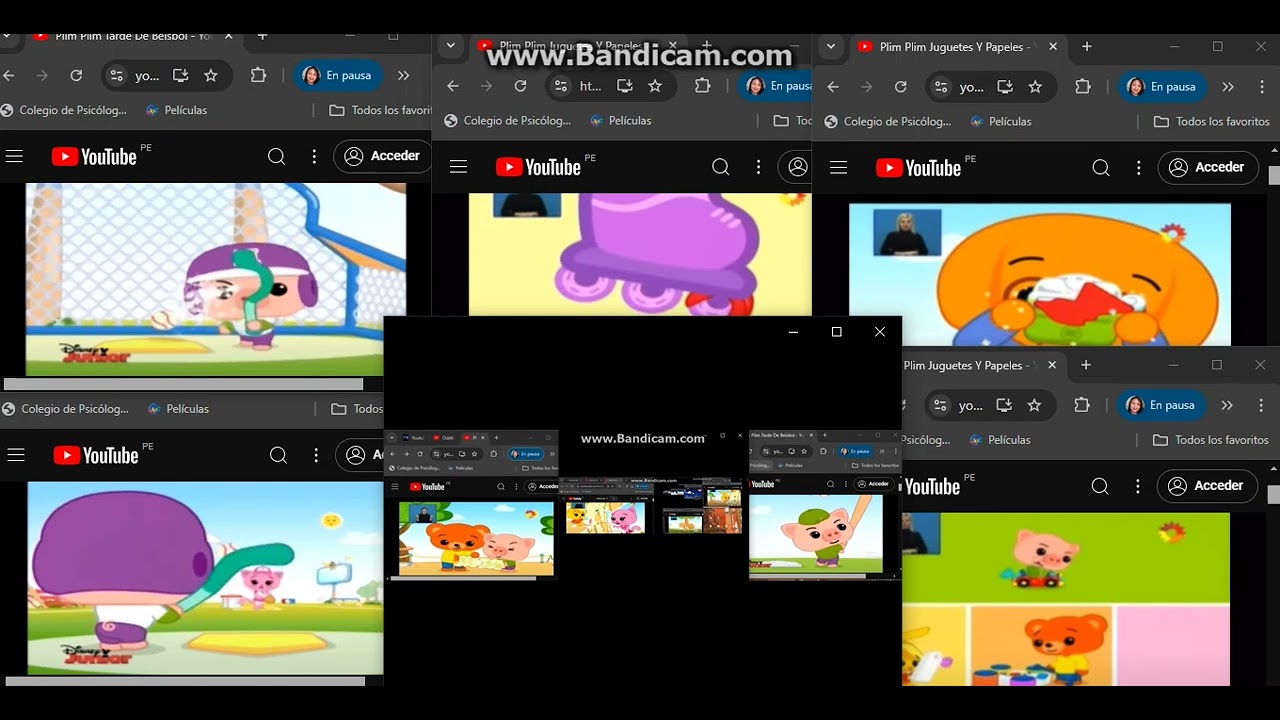1280x720 pixels.
Task: Install-app icon in the top-right window address bar
Action: point(1004,87)
